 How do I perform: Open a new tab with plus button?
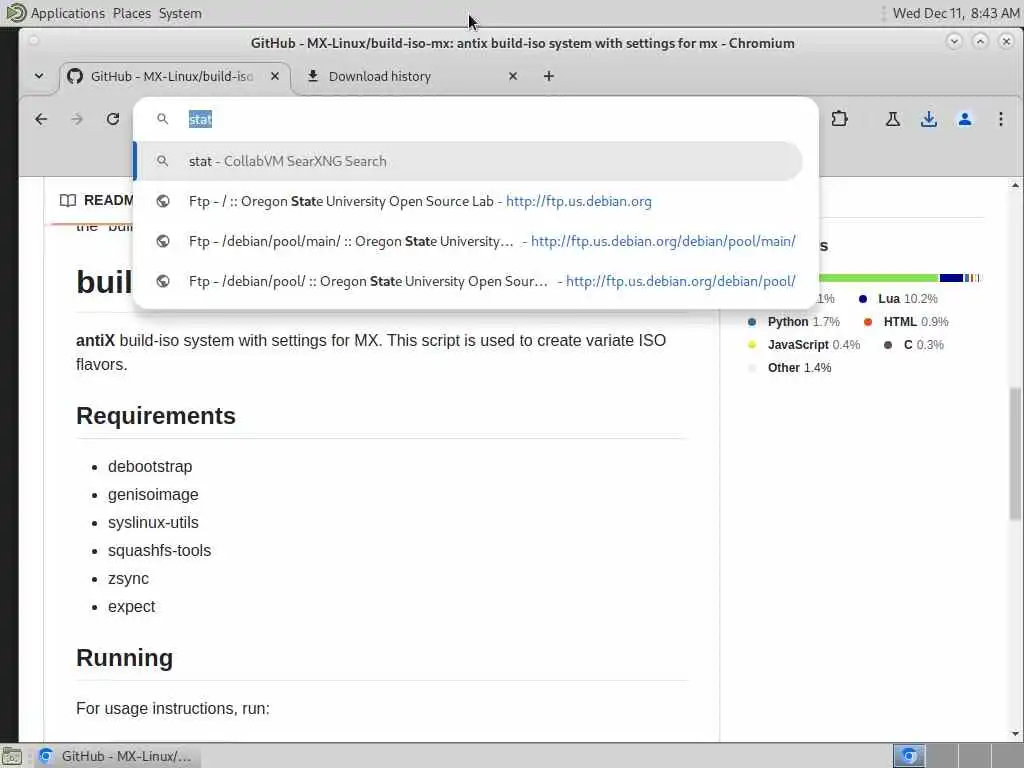point(549,76)
